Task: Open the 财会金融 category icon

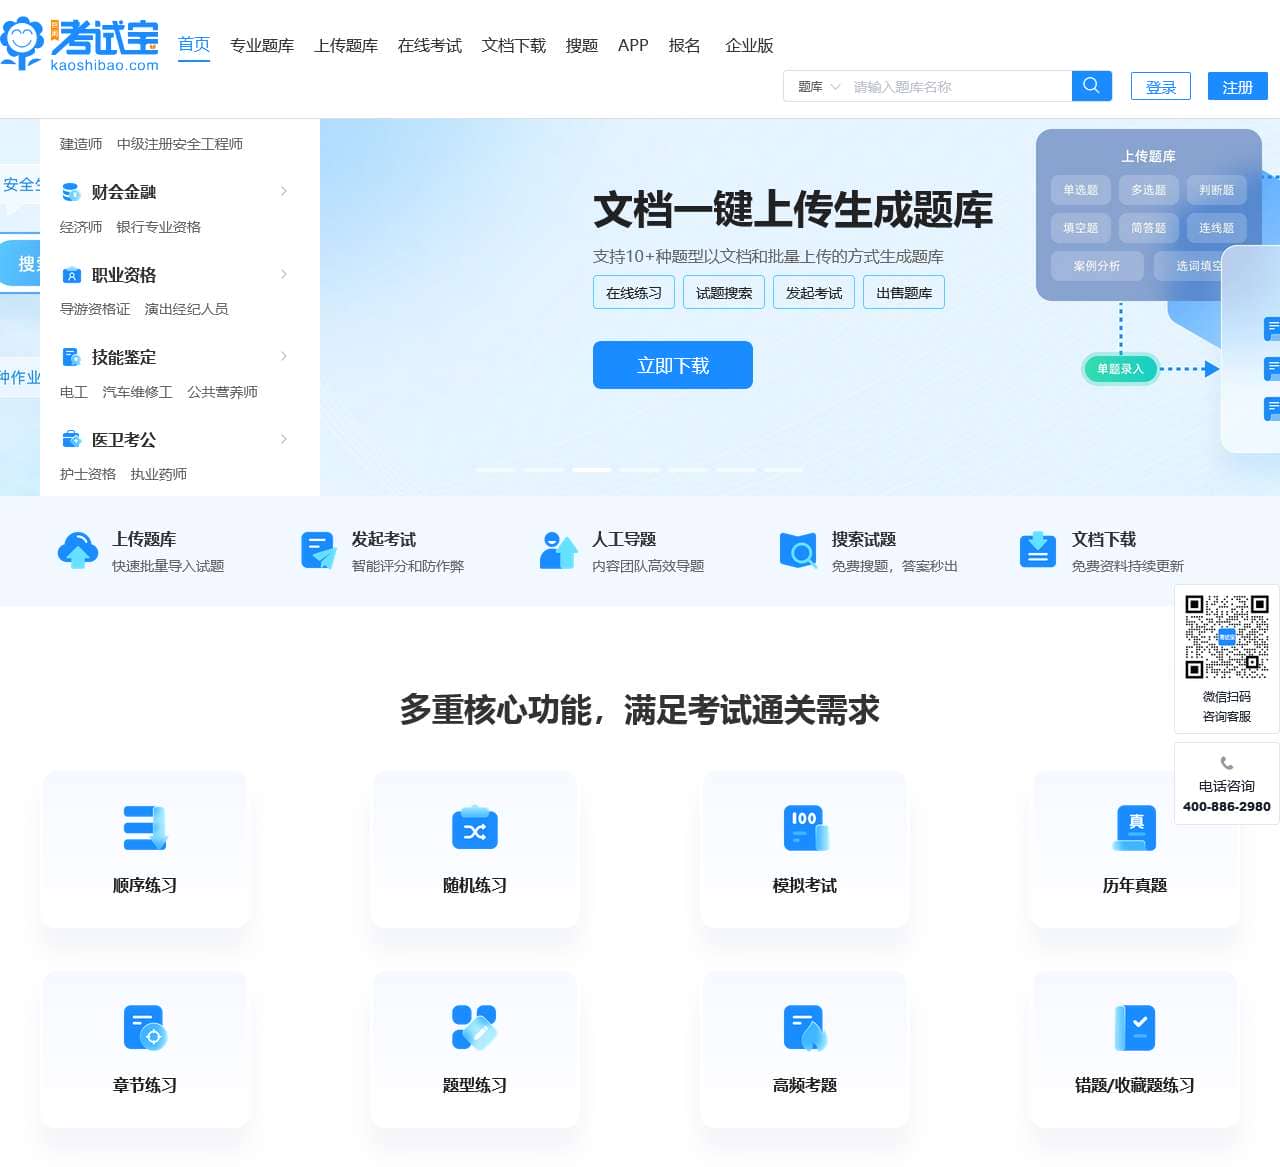Action: tap(71, 192)
